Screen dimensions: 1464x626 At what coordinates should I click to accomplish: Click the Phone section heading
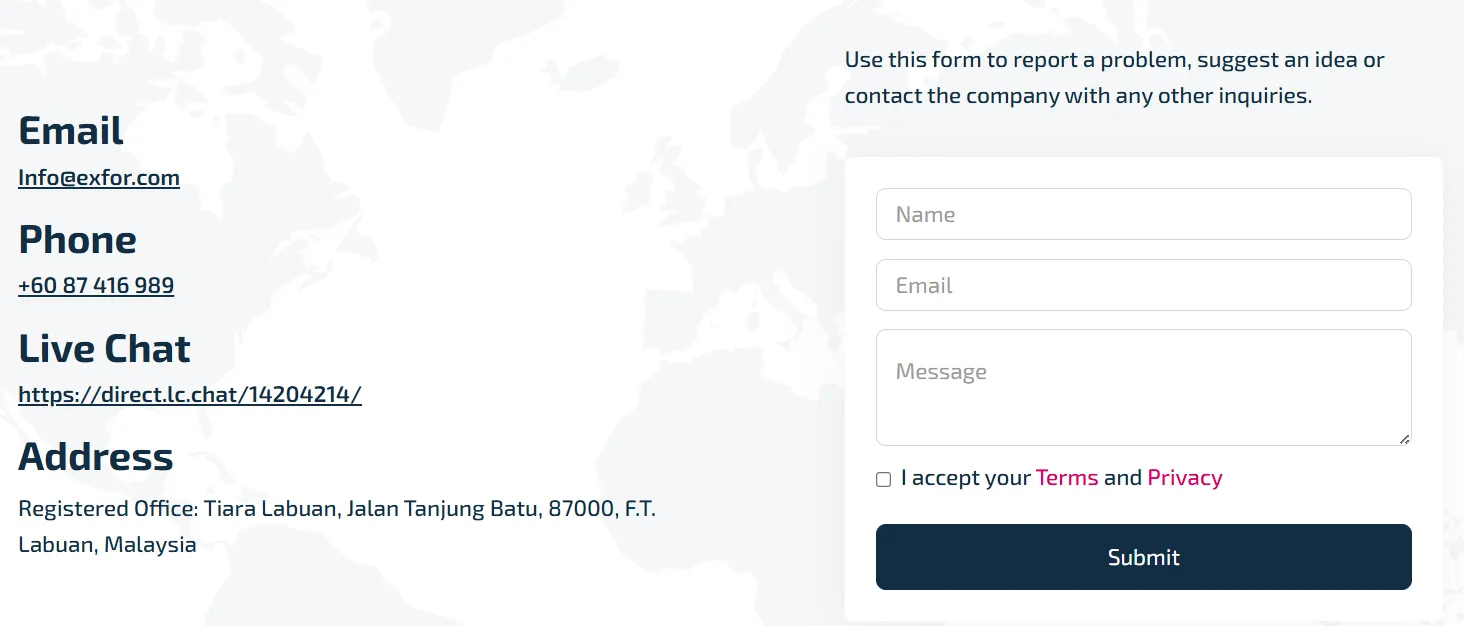pyautogui.click(x=77, y=240)
